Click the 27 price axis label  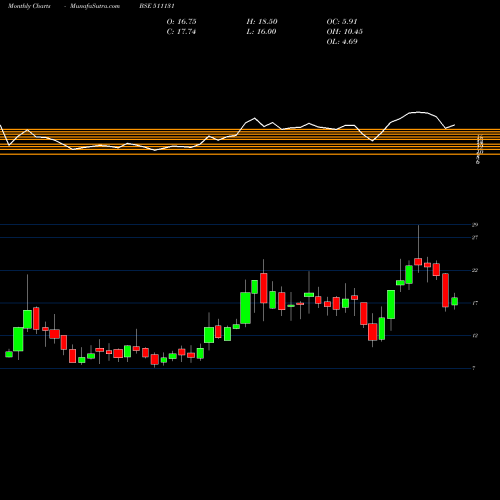tap(475, 238)
